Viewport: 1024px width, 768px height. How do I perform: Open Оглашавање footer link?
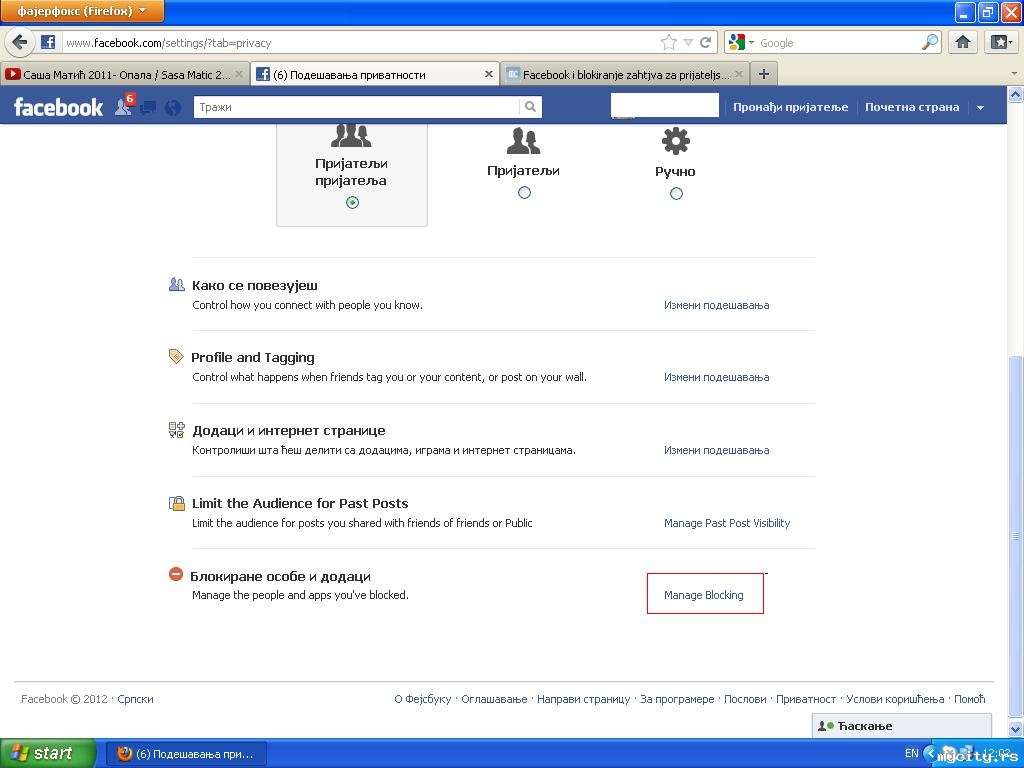[x=494, y=699]
